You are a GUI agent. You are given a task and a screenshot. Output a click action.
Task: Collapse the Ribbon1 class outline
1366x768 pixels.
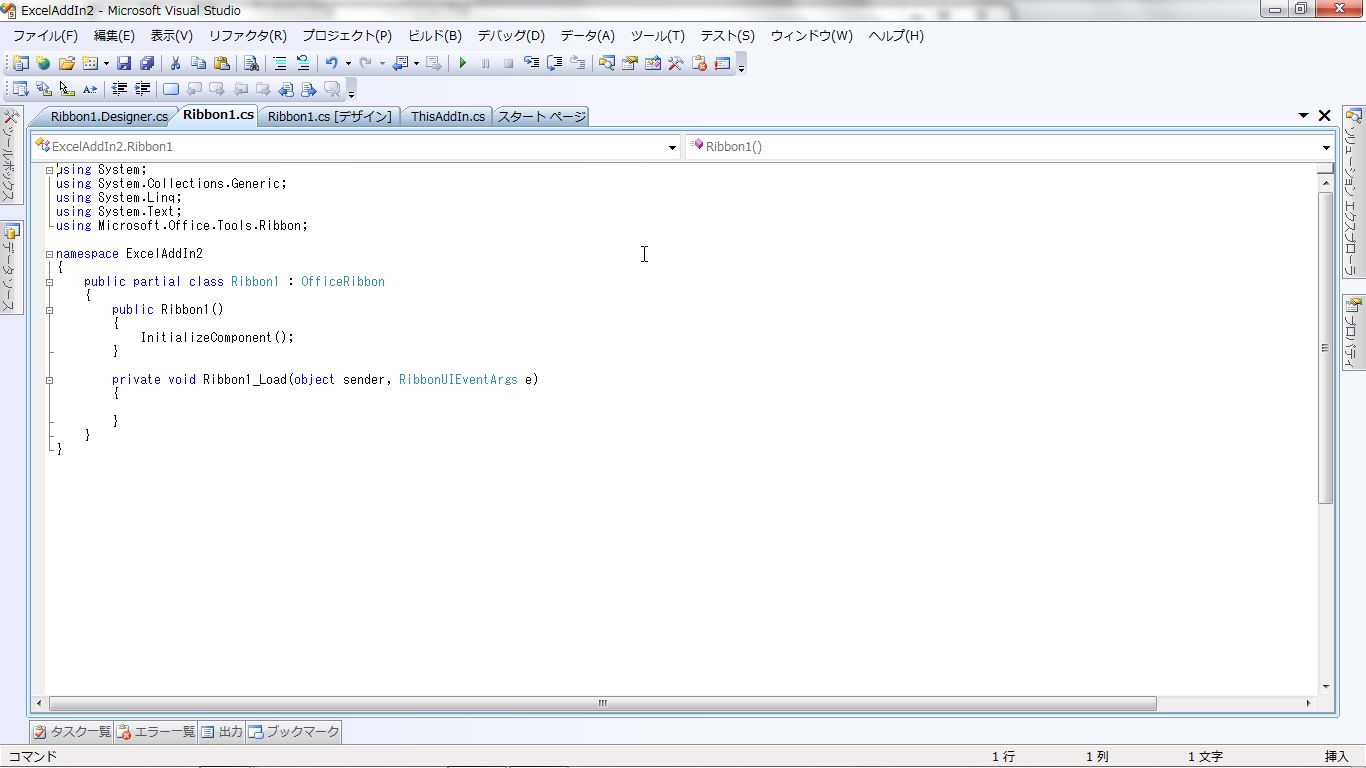[x=49, y=282]
